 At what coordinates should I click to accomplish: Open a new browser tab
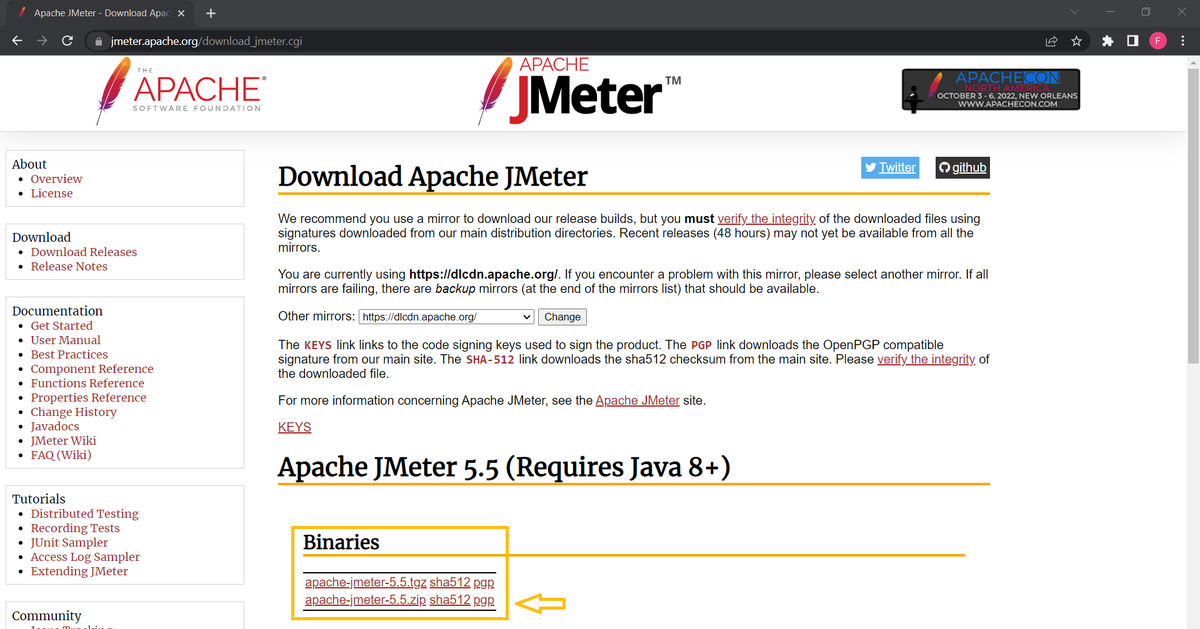click(210, 13)
